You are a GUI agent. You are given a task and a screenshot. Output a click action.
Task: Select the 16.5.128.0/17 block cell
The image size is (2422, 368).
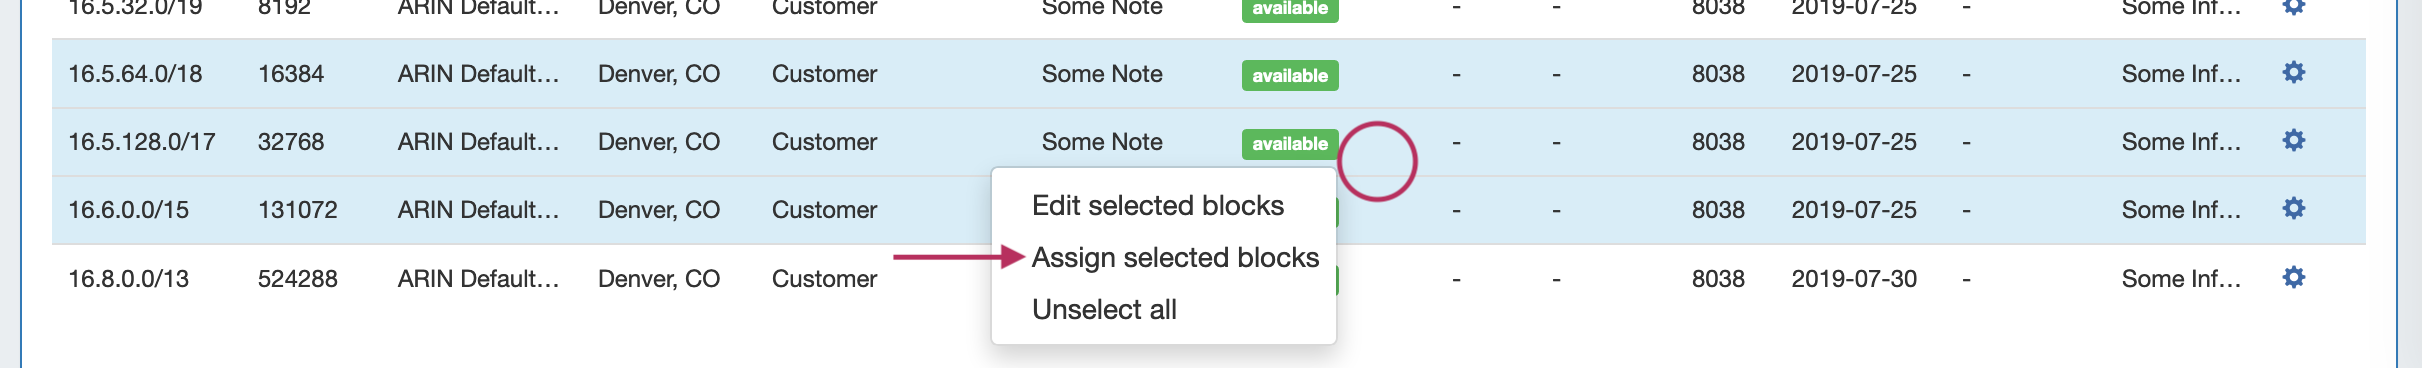(x=142, y=142)
